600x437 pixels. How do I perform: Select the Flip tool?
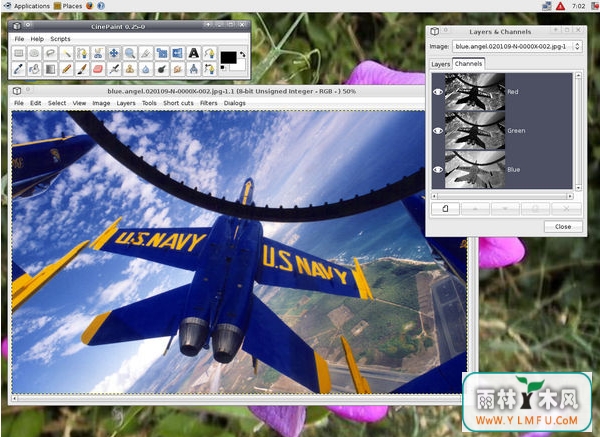tap(178, 53)
